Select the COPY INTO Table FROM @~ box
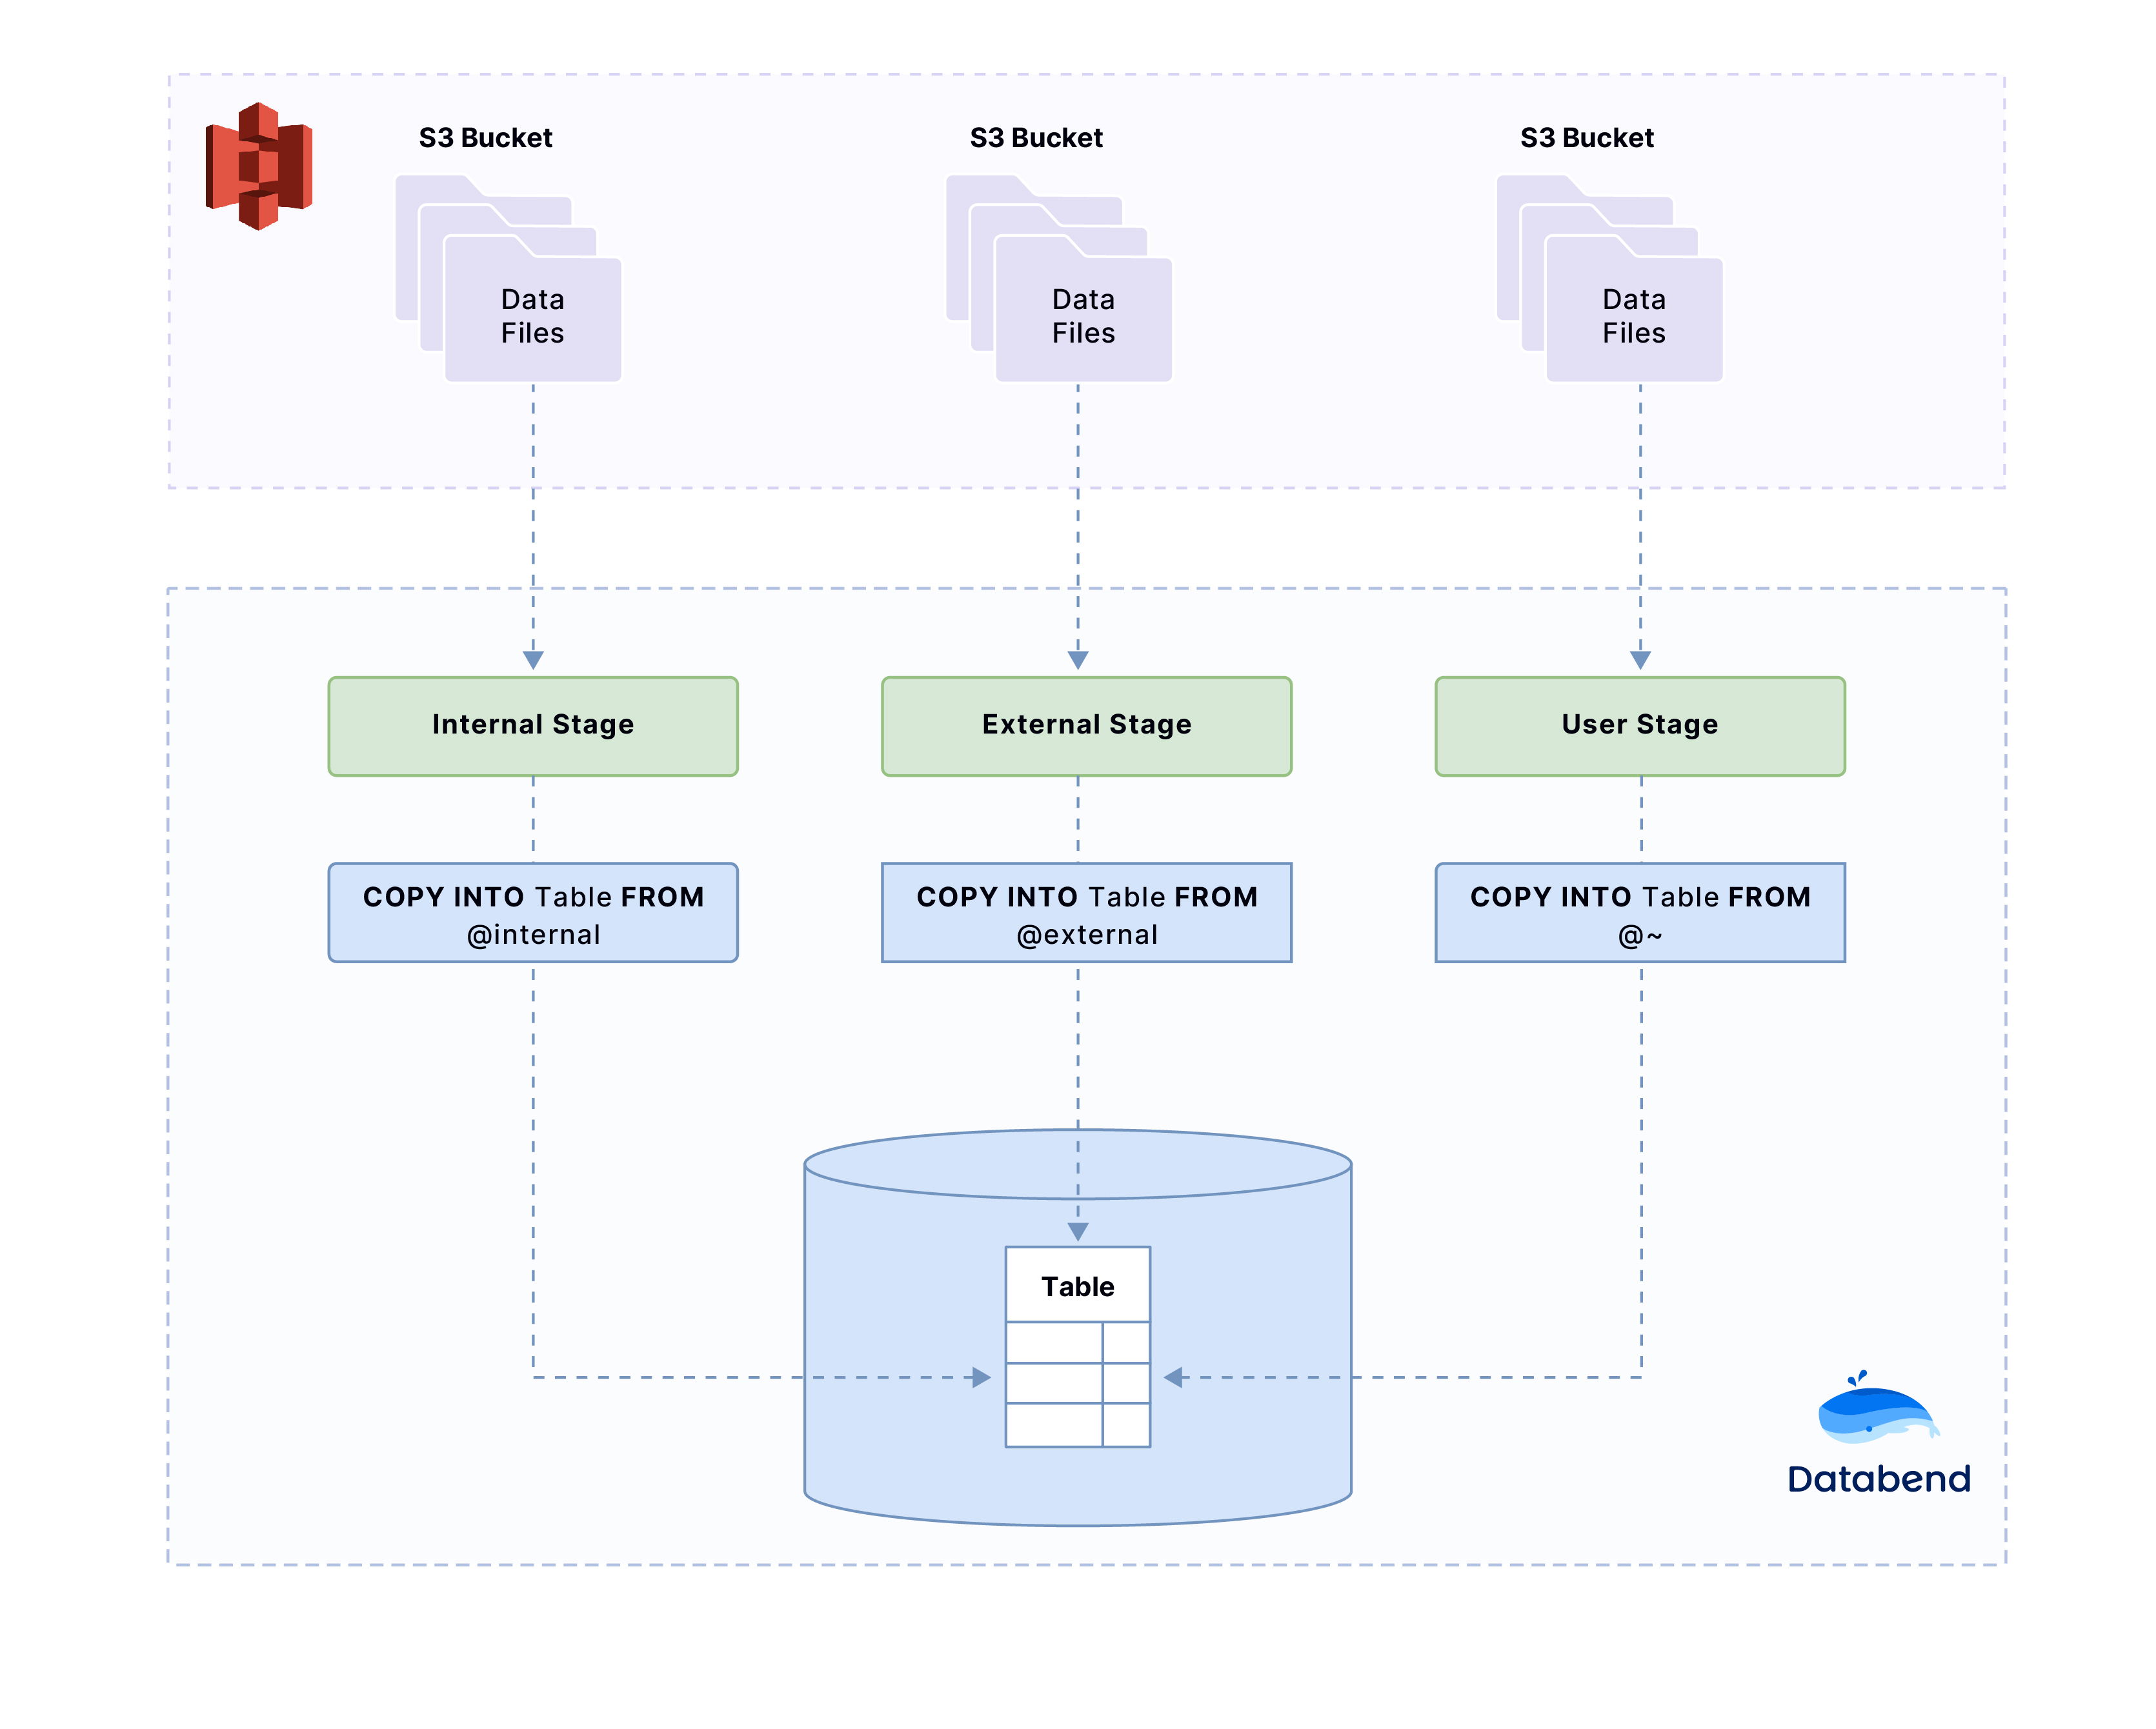This screenshot has width=2156, height=1729. tap(1640, 913)
